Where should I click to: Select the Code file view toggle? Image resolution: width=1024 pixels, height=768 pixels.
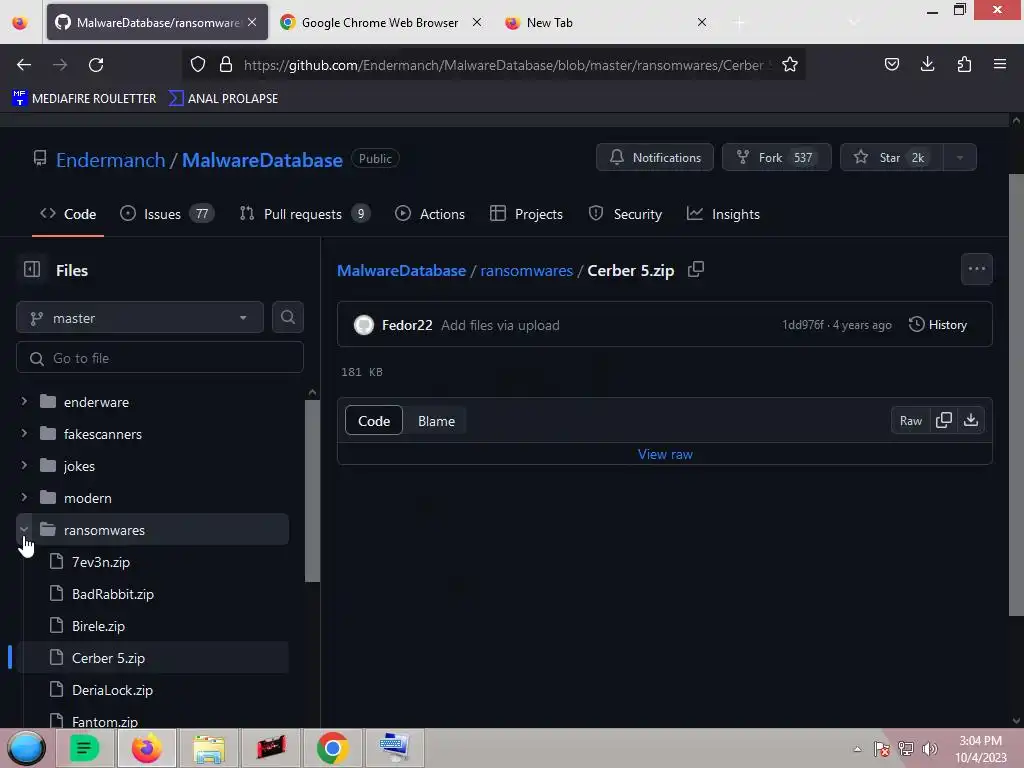pos(374,421)
